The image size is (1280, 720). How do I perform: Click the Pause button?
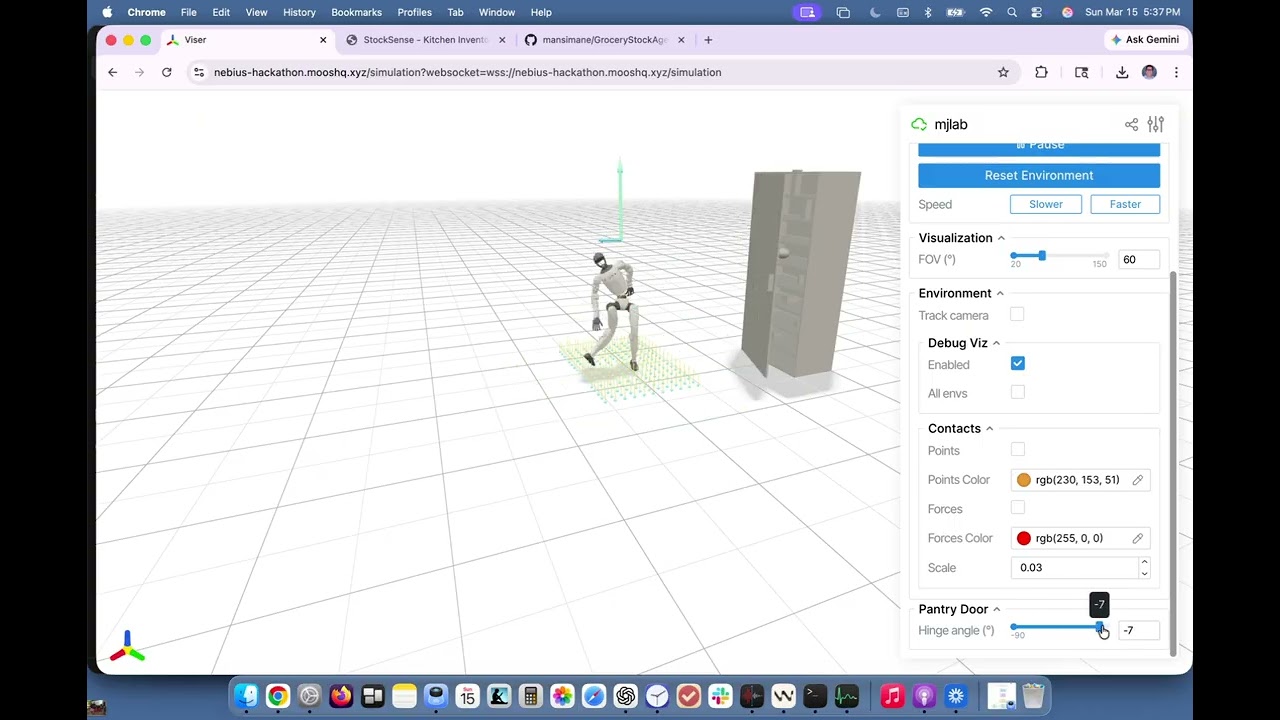(1039, 149)
